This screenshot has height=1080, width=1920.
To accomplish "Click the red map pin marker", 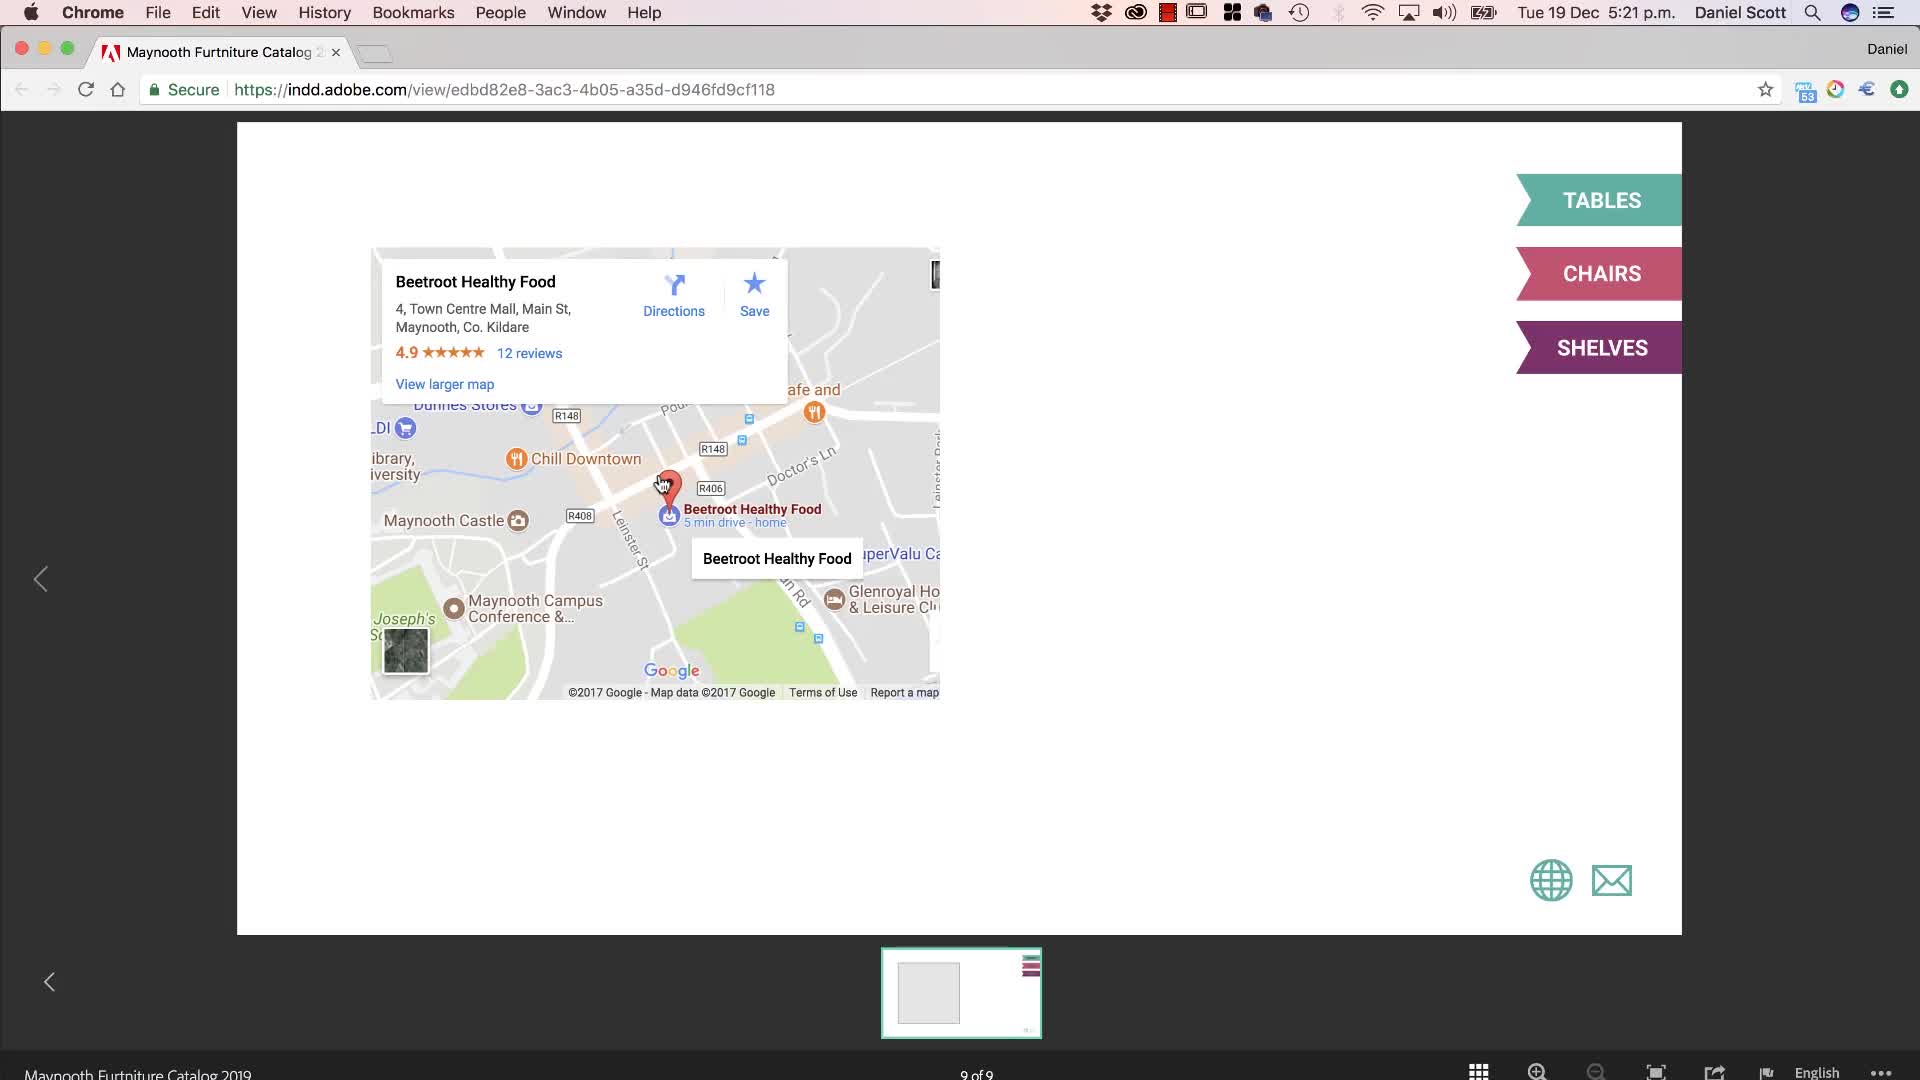I will tap(669, 488).
